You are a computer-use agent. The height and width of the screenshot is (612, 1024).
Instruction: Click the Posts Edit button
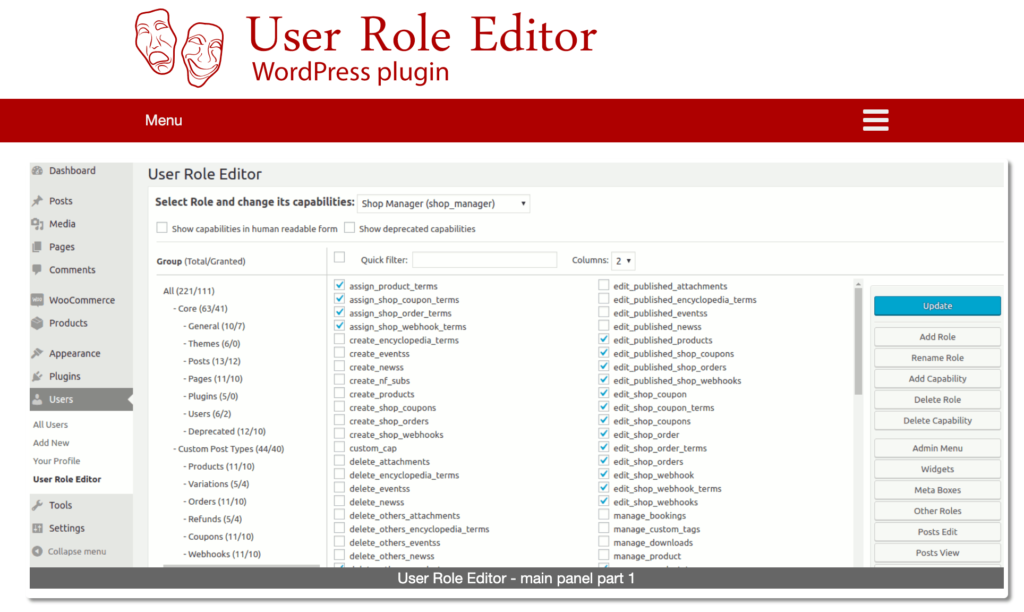pyautogui.click(x=937, y=532)
